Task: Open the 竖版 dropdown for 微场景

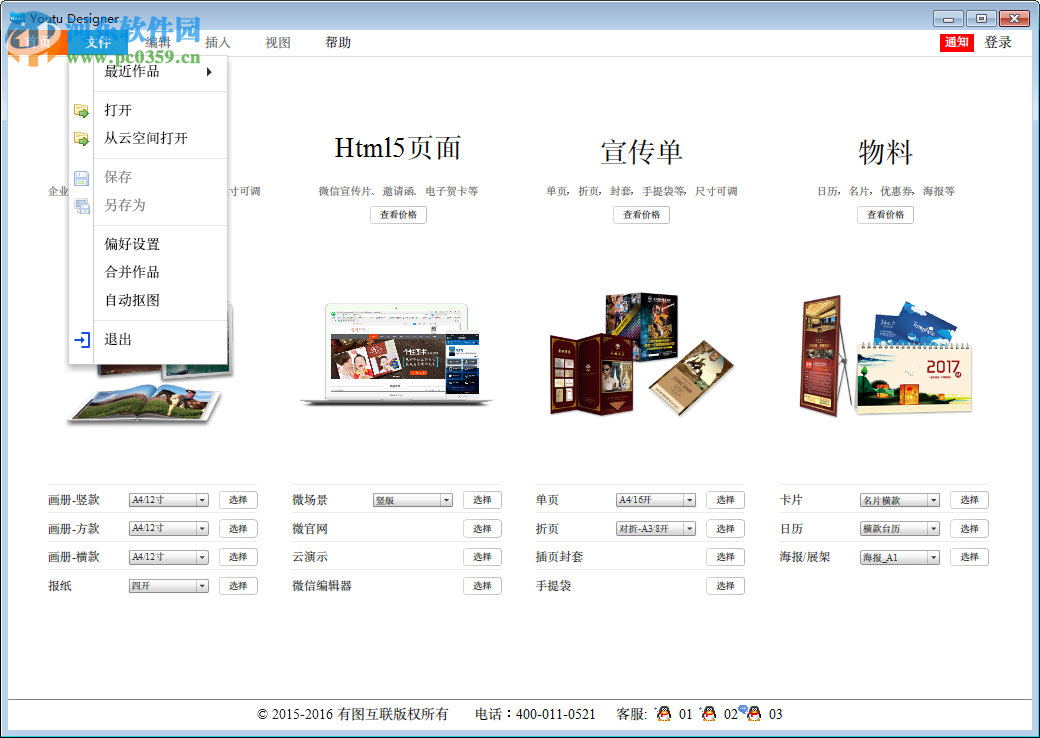Action: pos(412,499)
